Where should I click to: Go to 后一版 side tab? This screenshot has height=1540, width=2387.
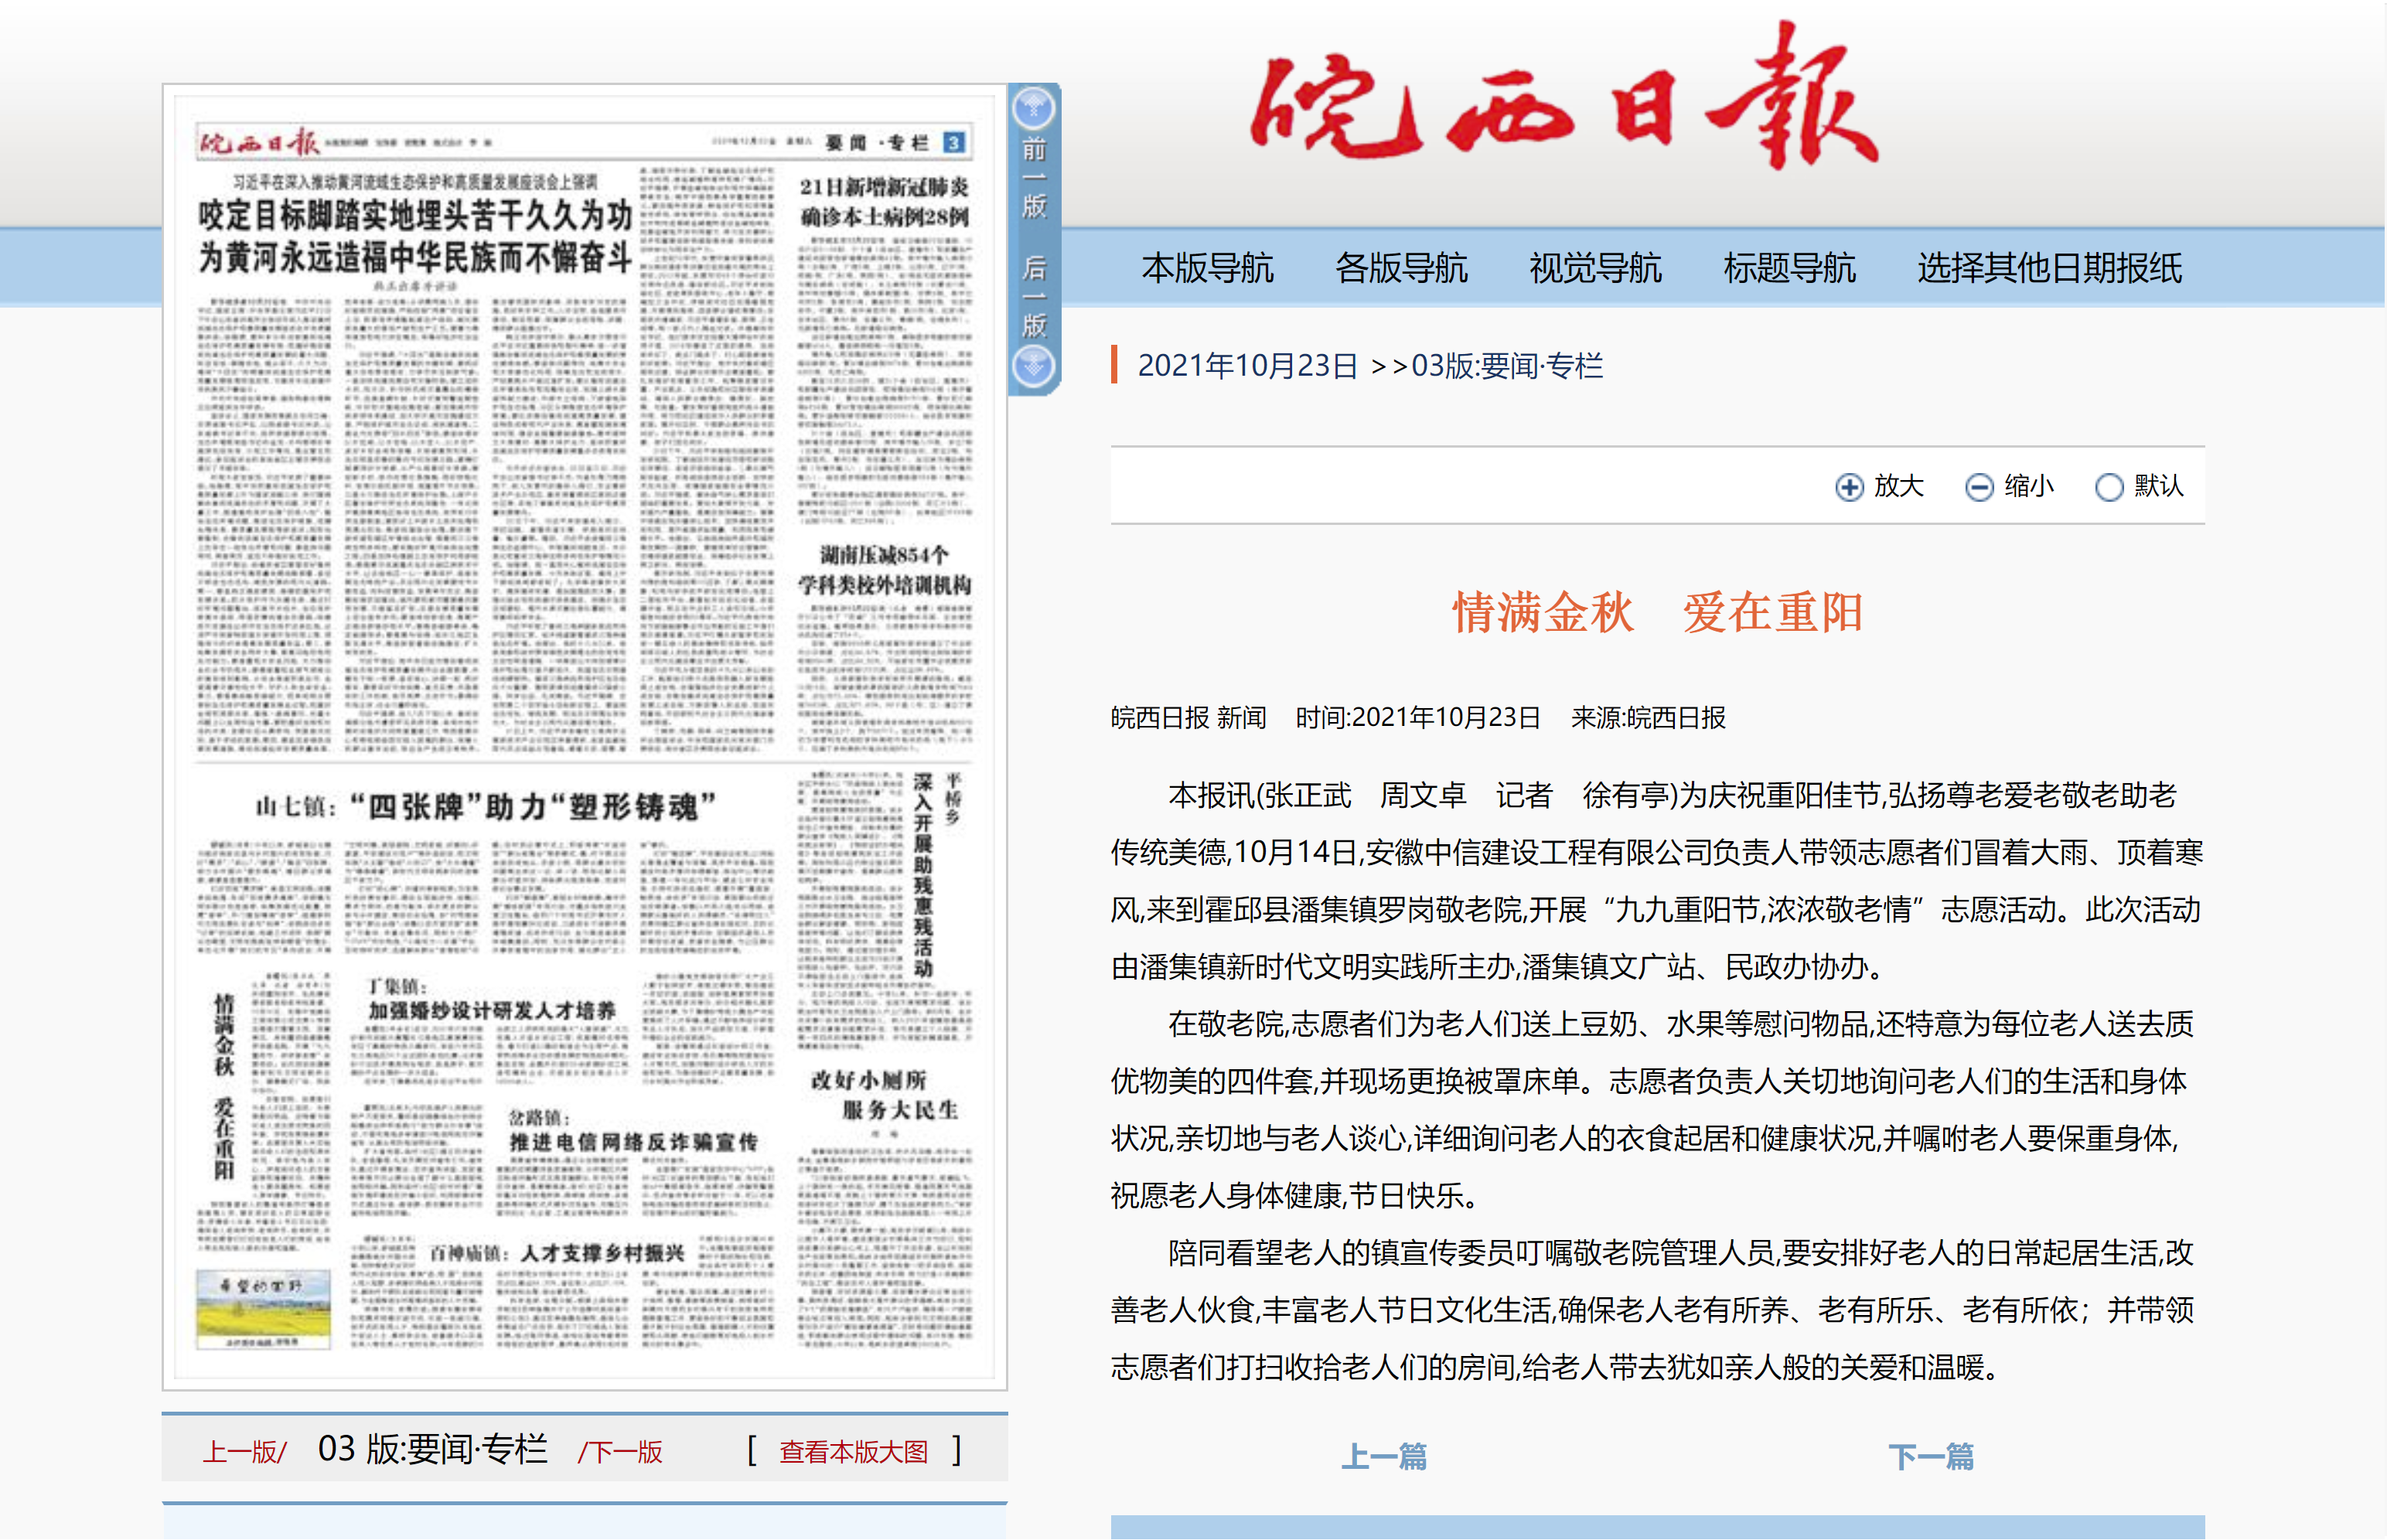point(1034,296)
